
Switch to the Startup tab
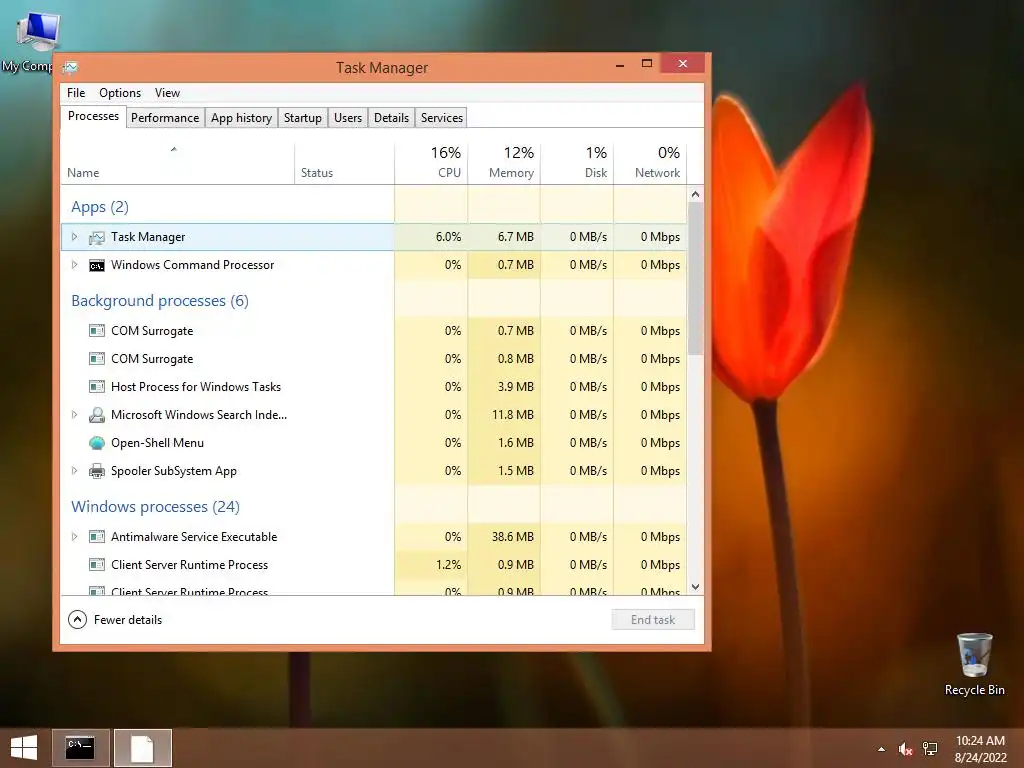[x=302, y=118]
